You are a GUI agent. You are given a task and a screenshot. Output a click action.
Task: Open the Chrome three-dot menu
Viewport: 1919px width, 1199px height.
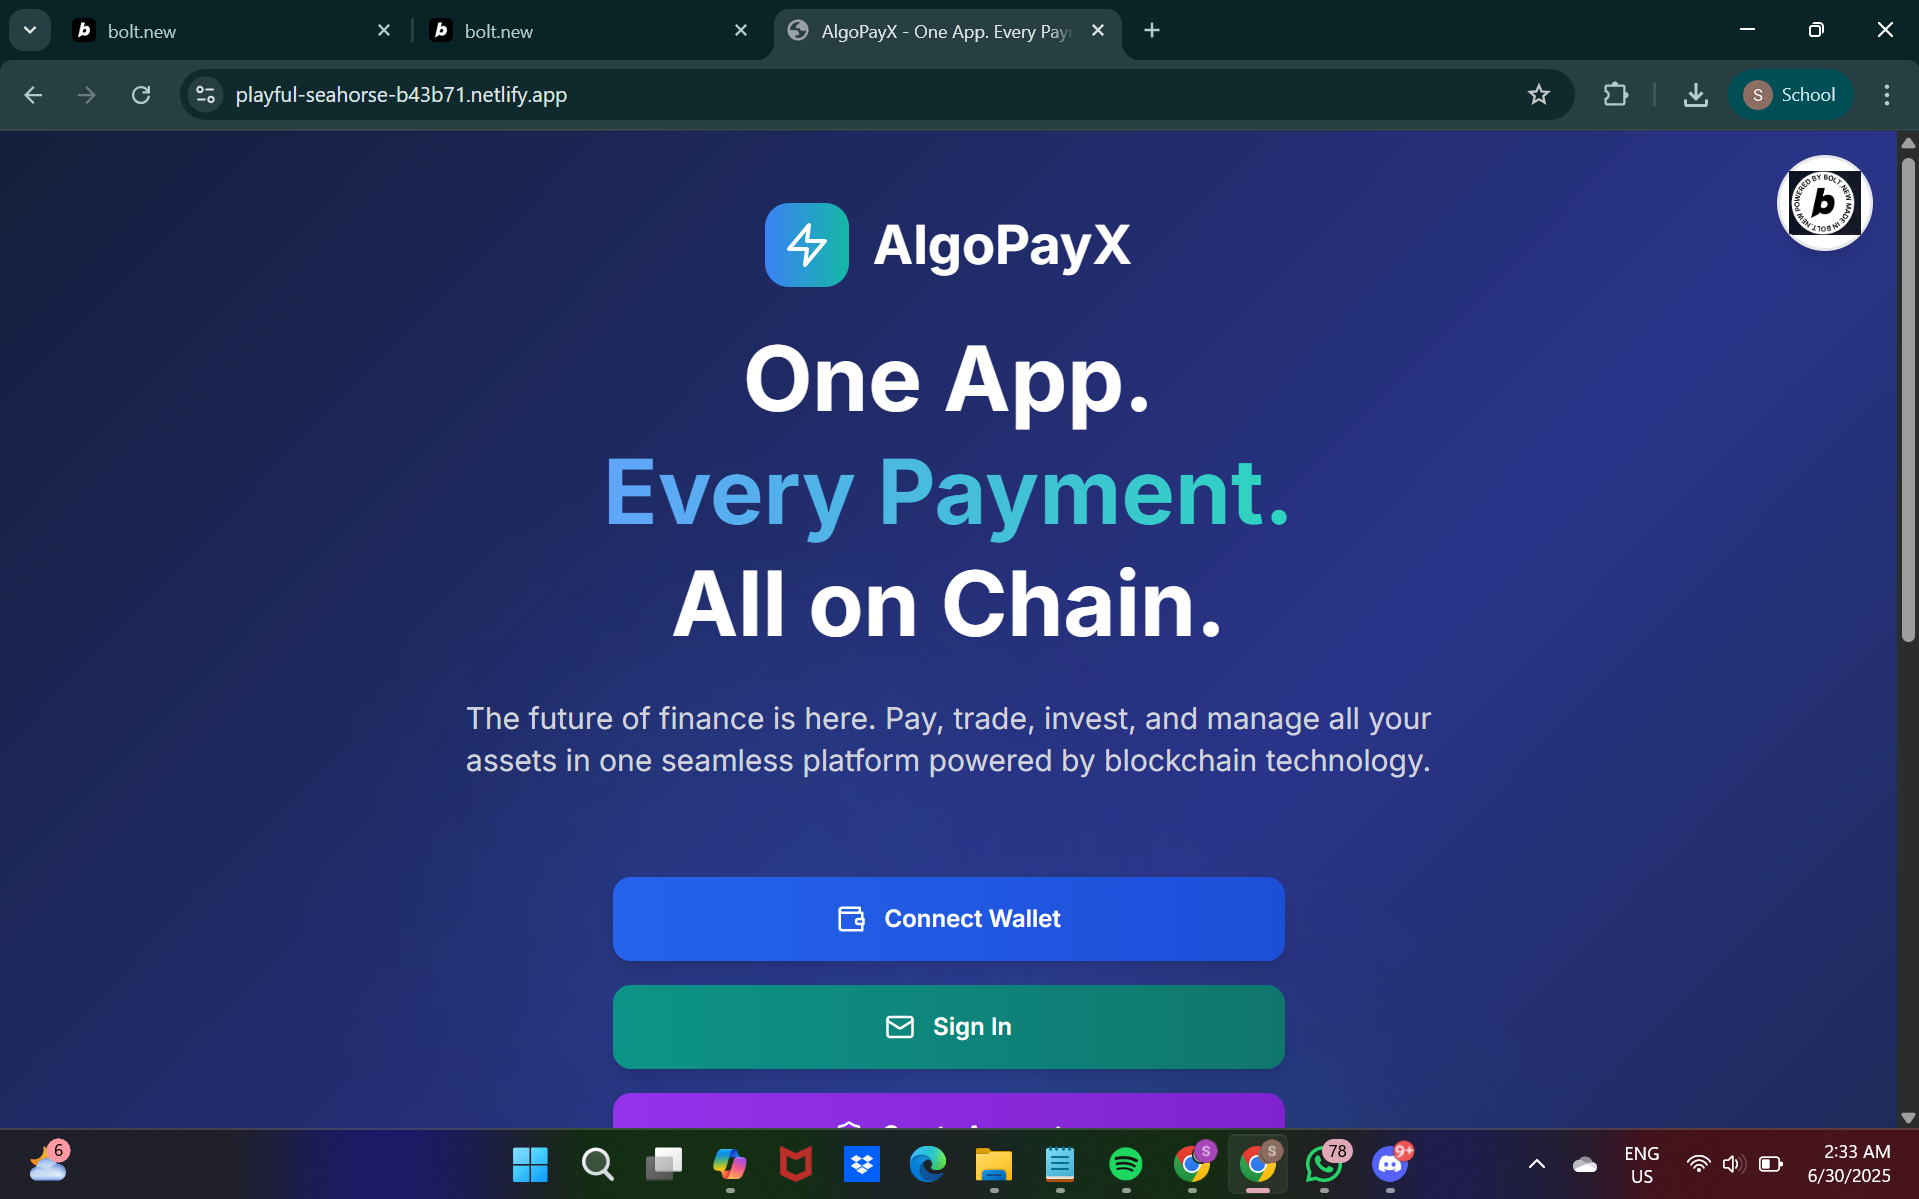pyautogui.click(x=1886, y=95)
